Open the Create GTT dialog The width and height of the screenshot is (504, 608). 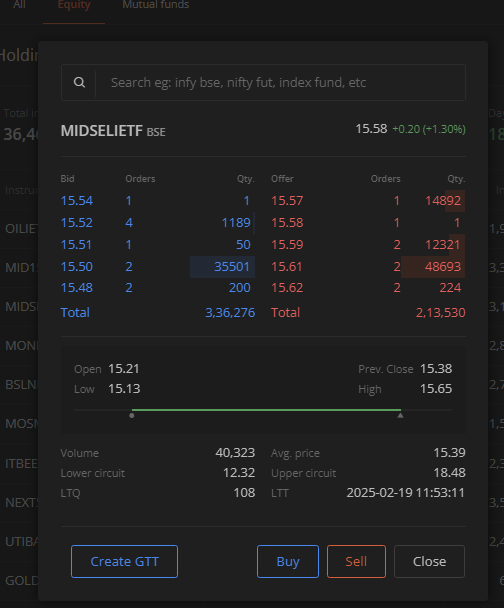coord(124,561)
